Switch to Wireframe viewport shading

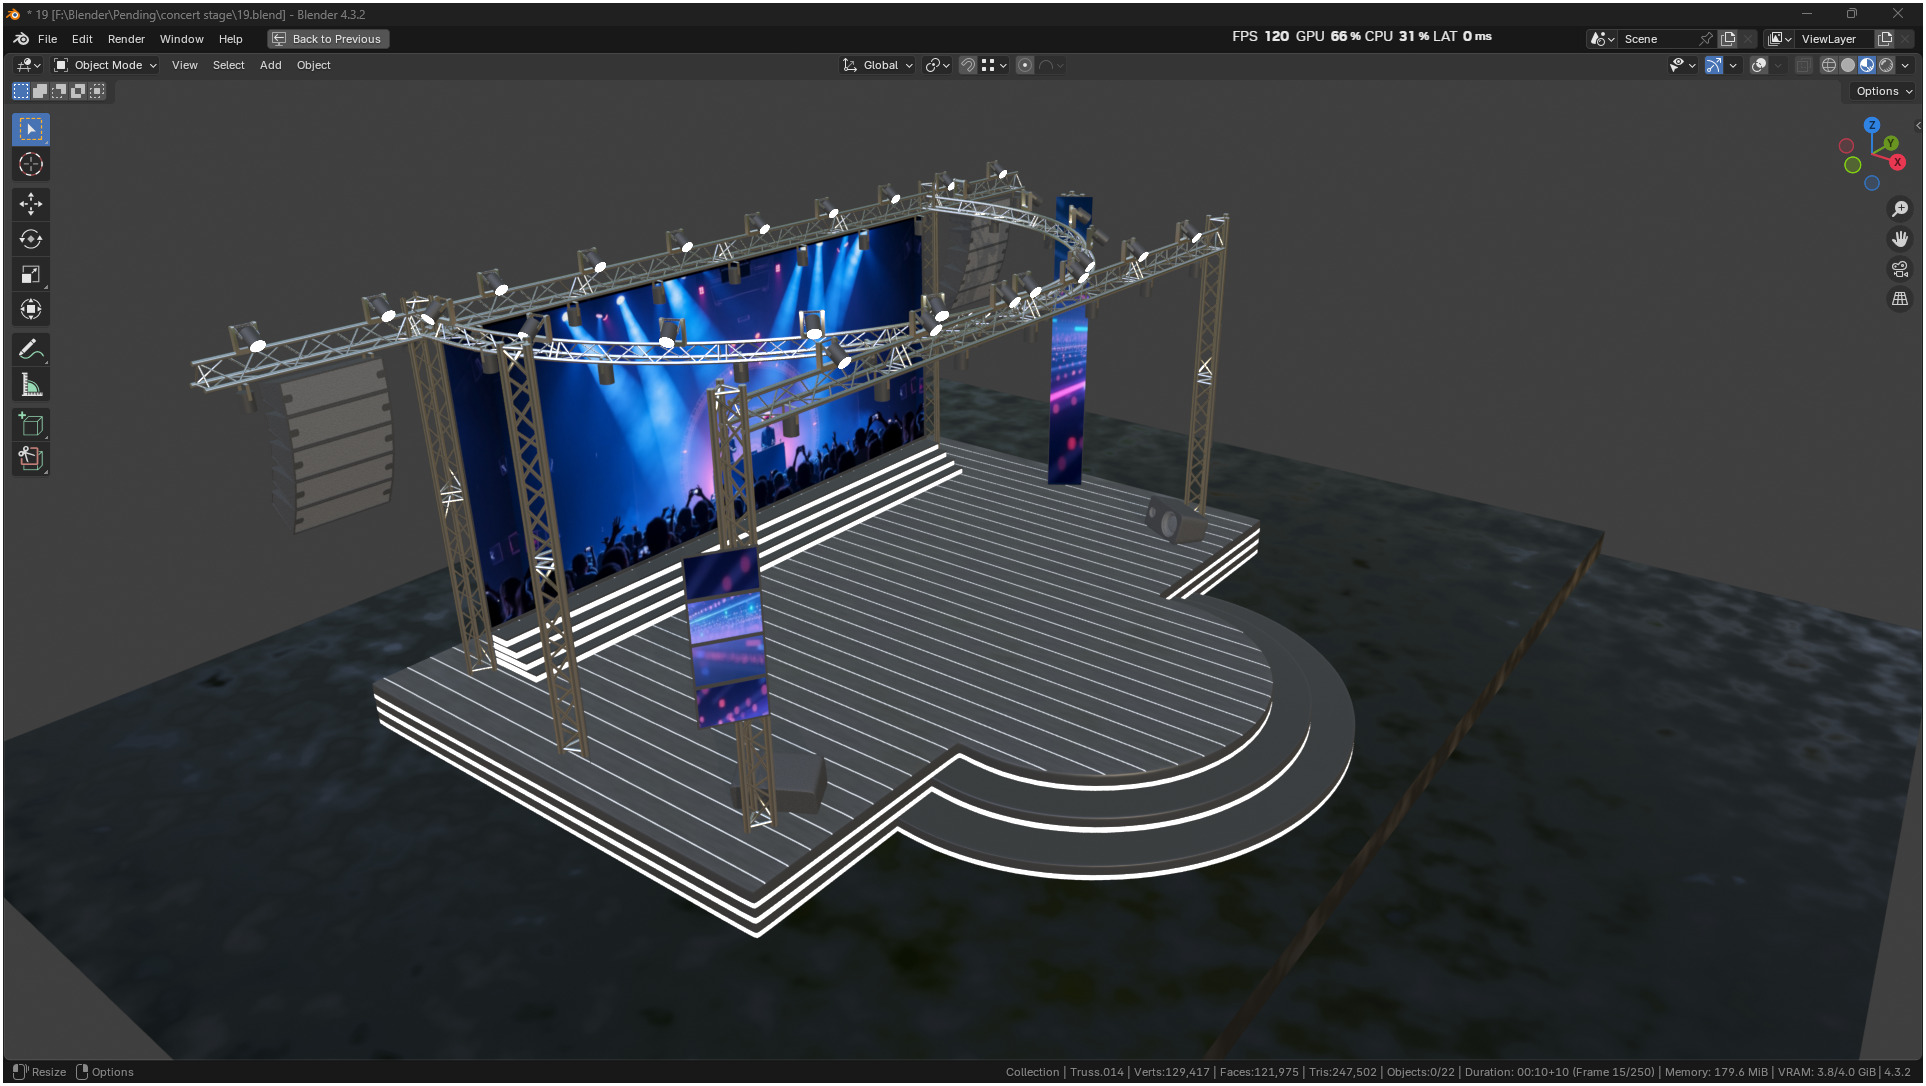1829,65
